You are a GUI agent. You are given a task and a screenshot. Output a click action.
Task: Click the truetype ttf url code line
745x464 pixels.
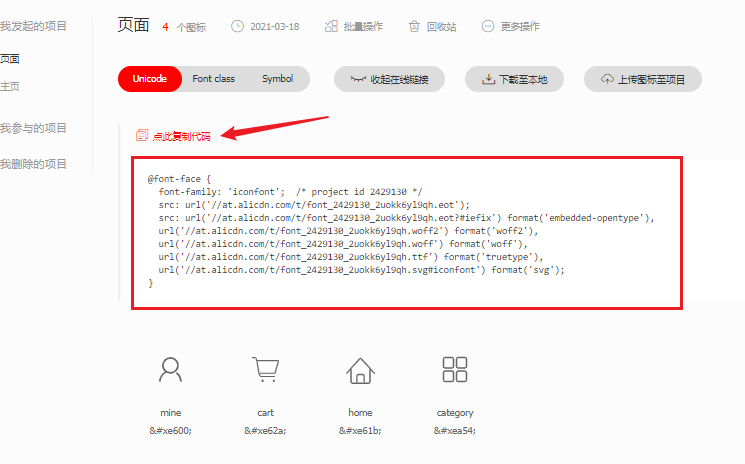(351, 257)
